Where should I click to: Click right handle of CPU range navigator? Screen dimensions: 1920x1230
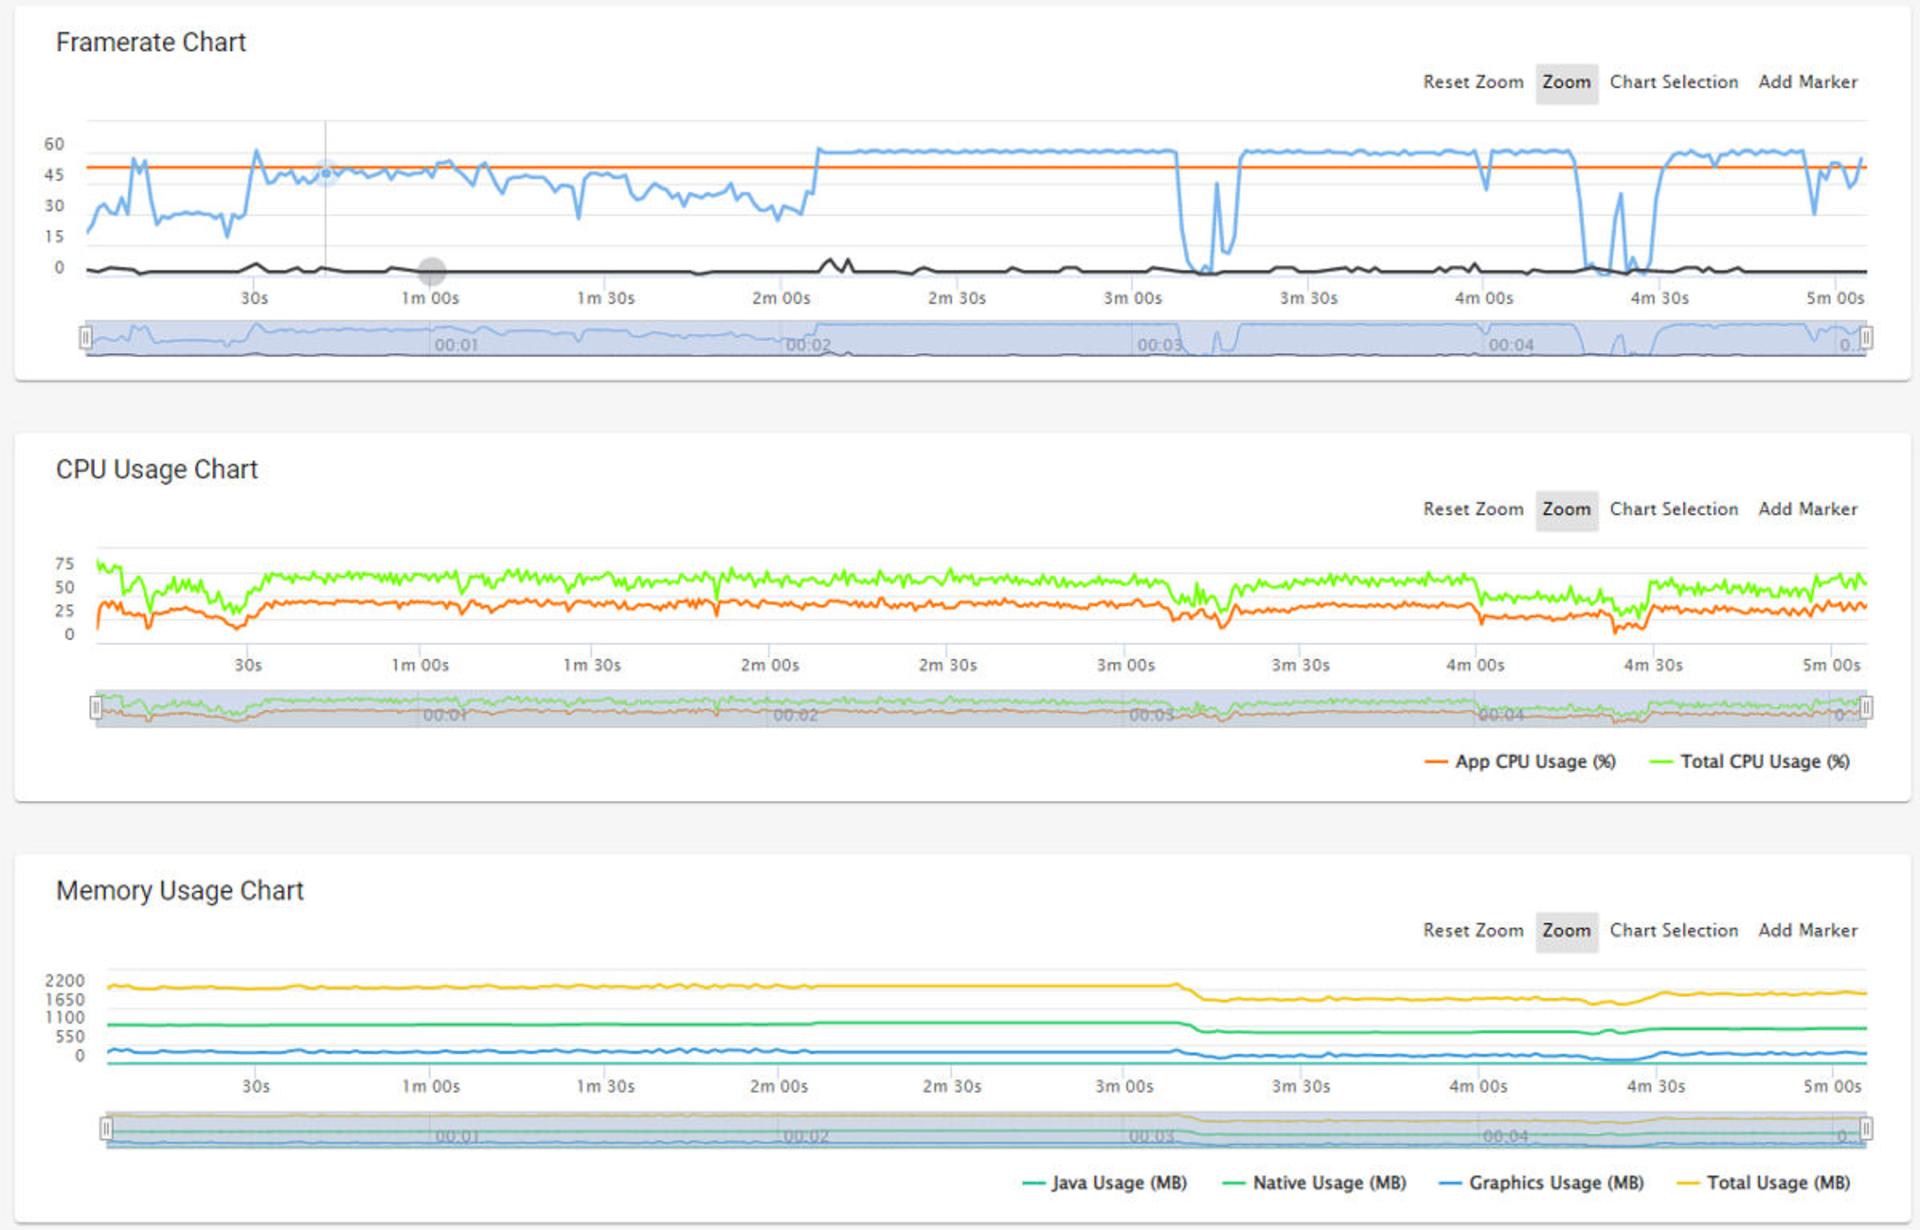pyautogui.click(x=1866, y=708)
